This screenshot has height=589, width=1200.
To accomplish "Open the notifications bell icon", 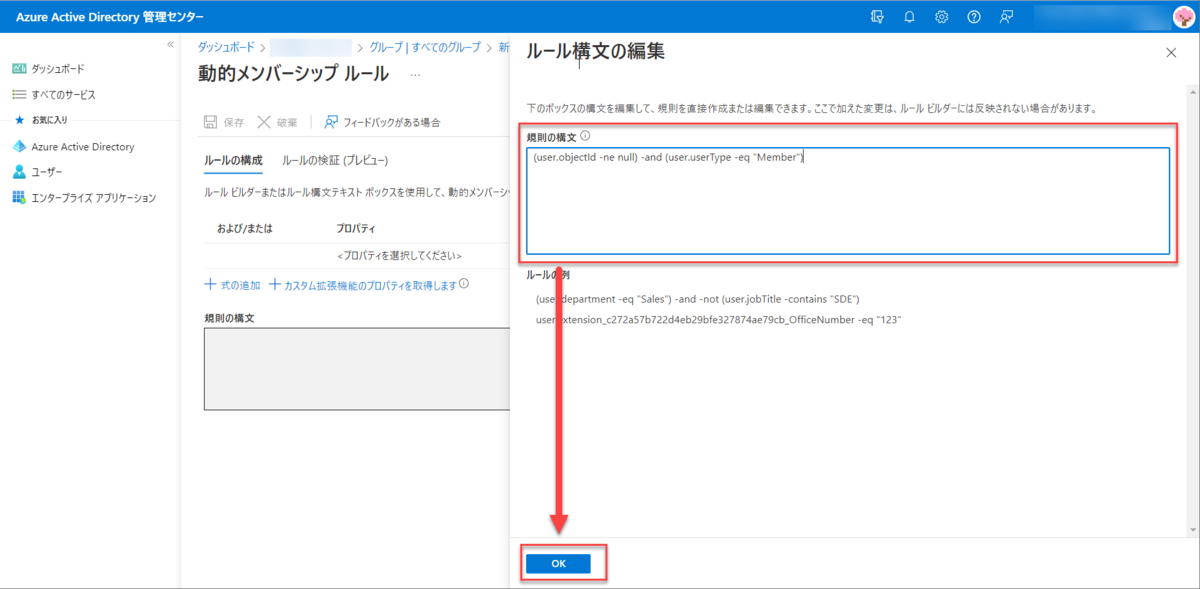I will [910, 16].
